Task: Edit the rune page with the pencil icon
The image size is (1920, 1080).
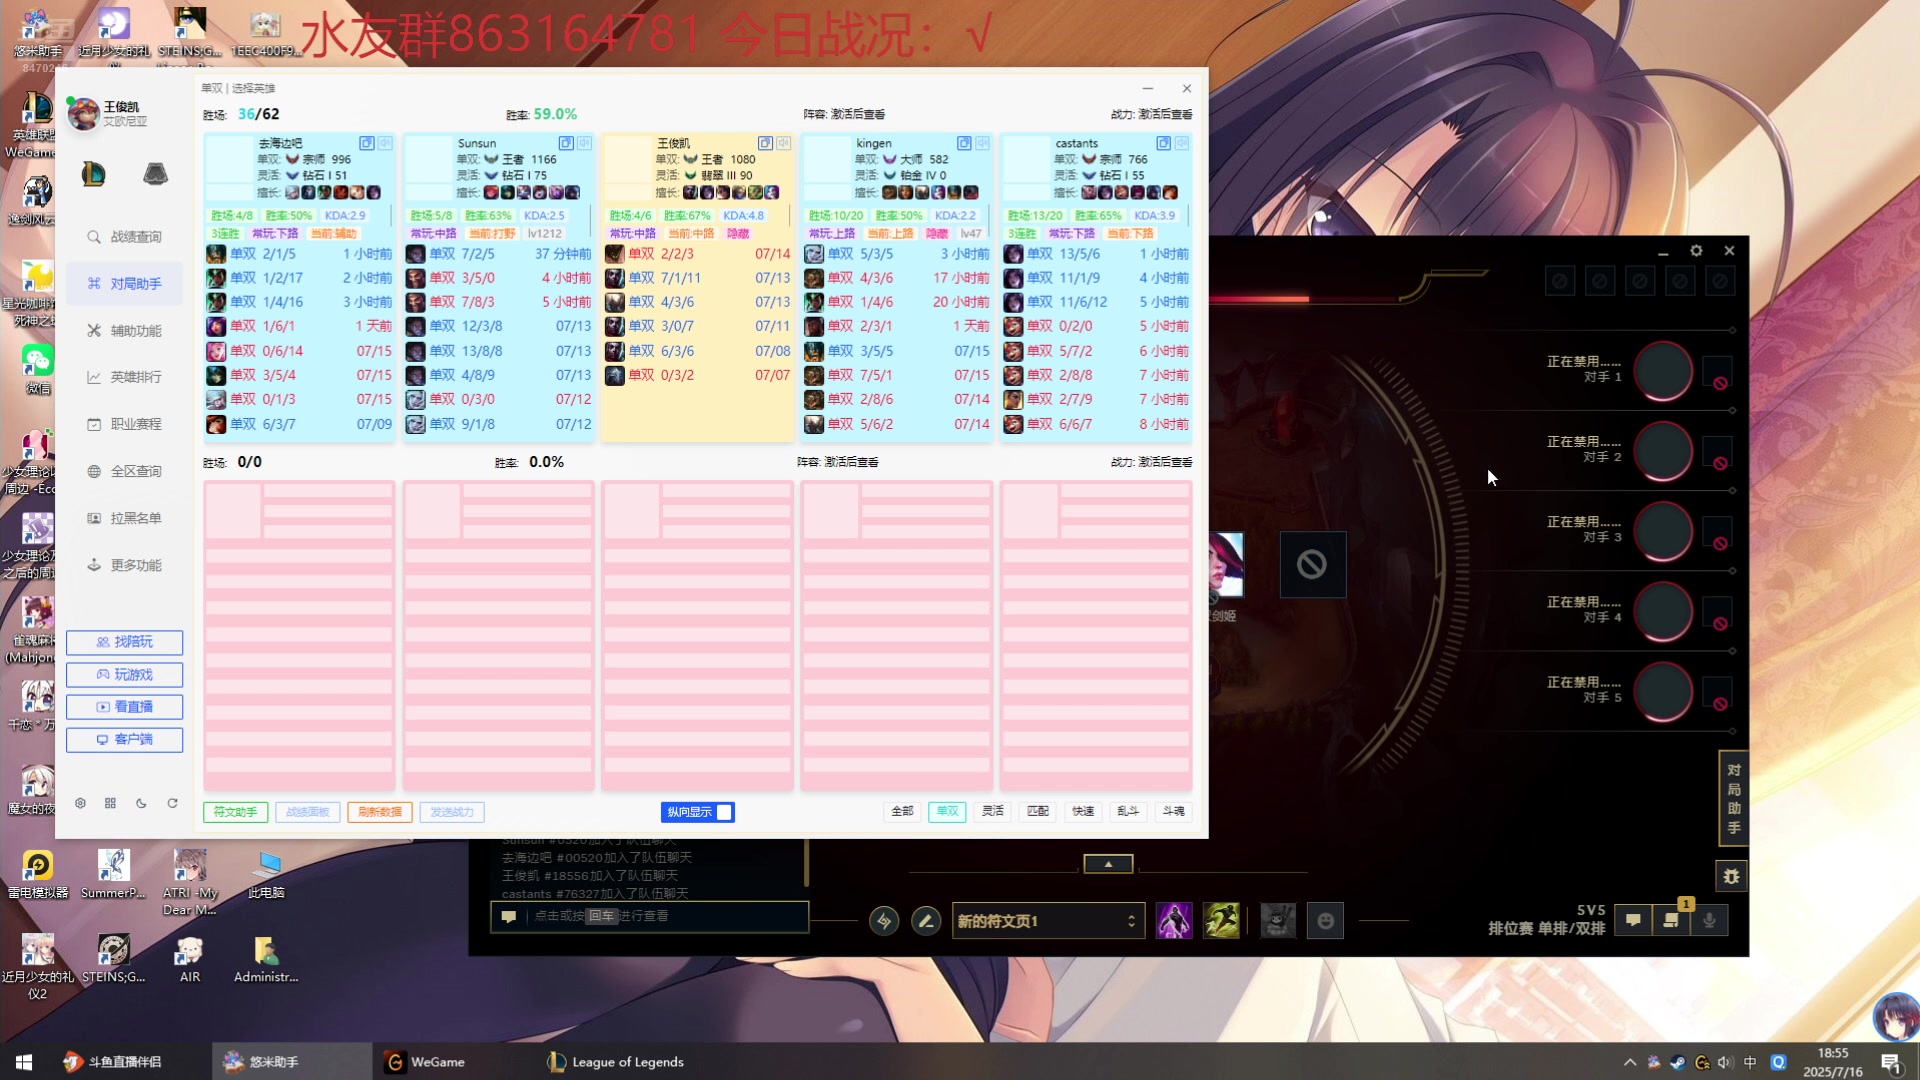Action: pos(926,921)
